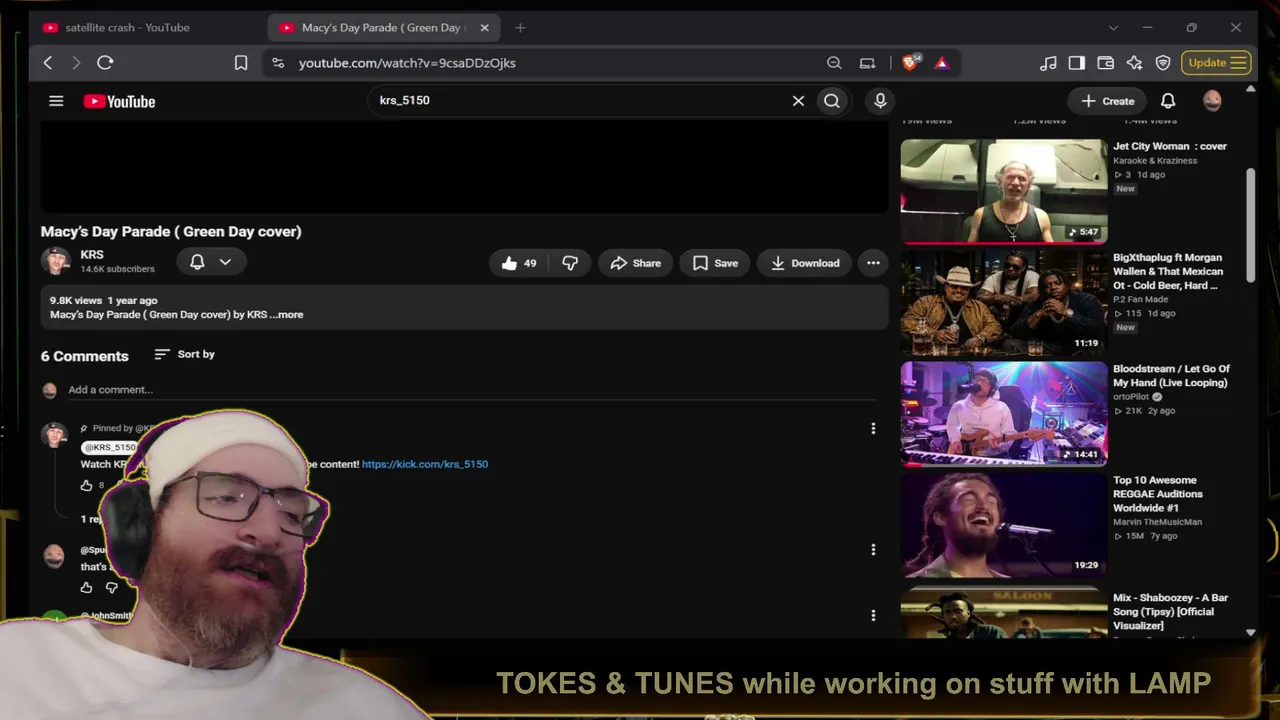Viewport: 1280px width, 720px height.
Task: Open the Brave Rewards triangle icon
Action: pyautogui.click(x=941, y=63)
